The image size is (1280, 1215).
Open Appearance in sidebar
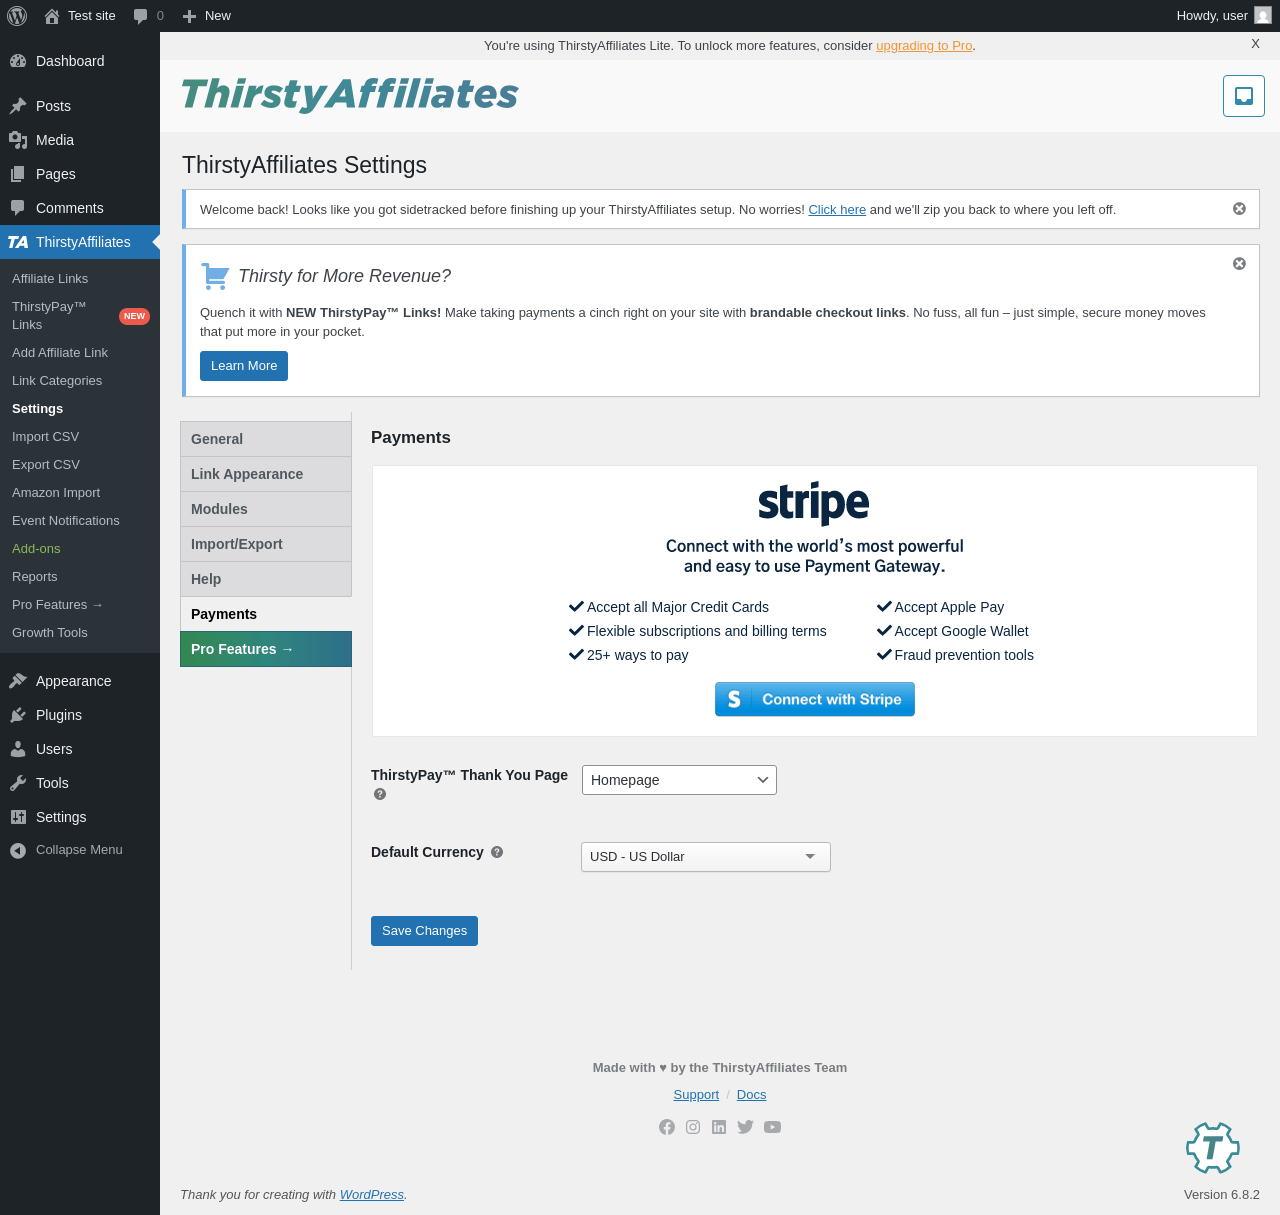80,681
